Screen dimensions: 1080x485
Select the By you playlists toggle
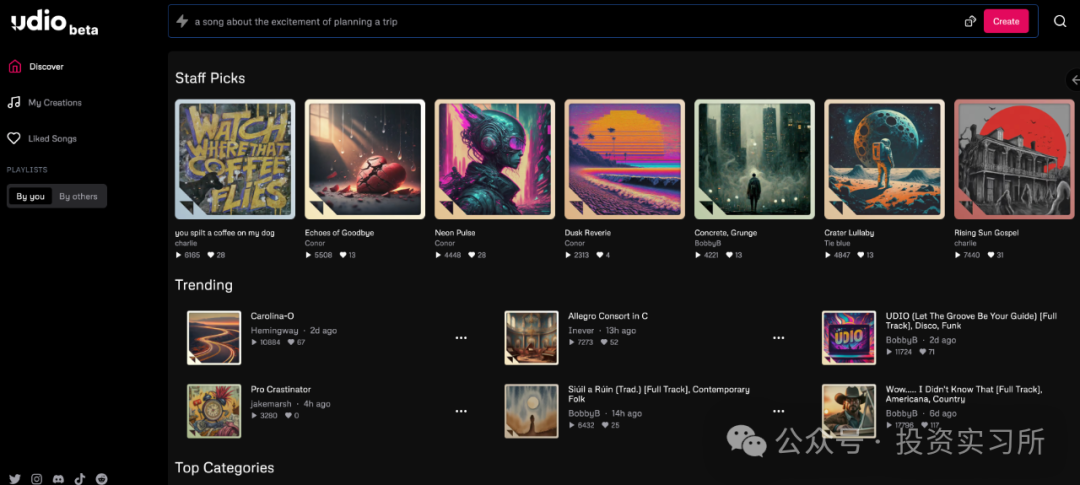coord(30,196)
